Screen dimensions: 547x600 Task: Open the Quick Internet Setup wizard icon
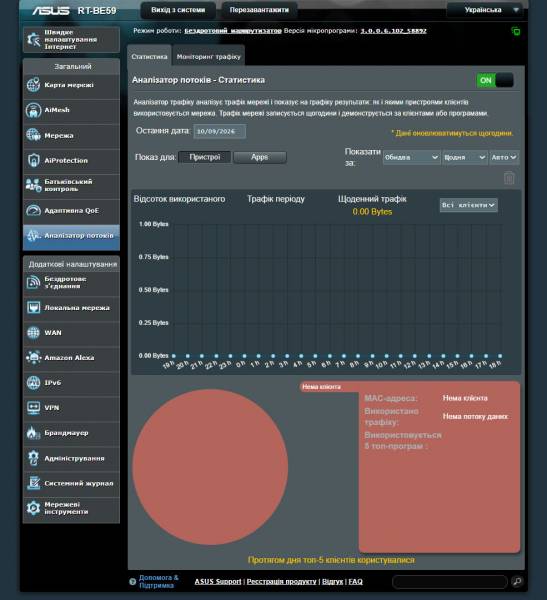(x=33, y=39)
